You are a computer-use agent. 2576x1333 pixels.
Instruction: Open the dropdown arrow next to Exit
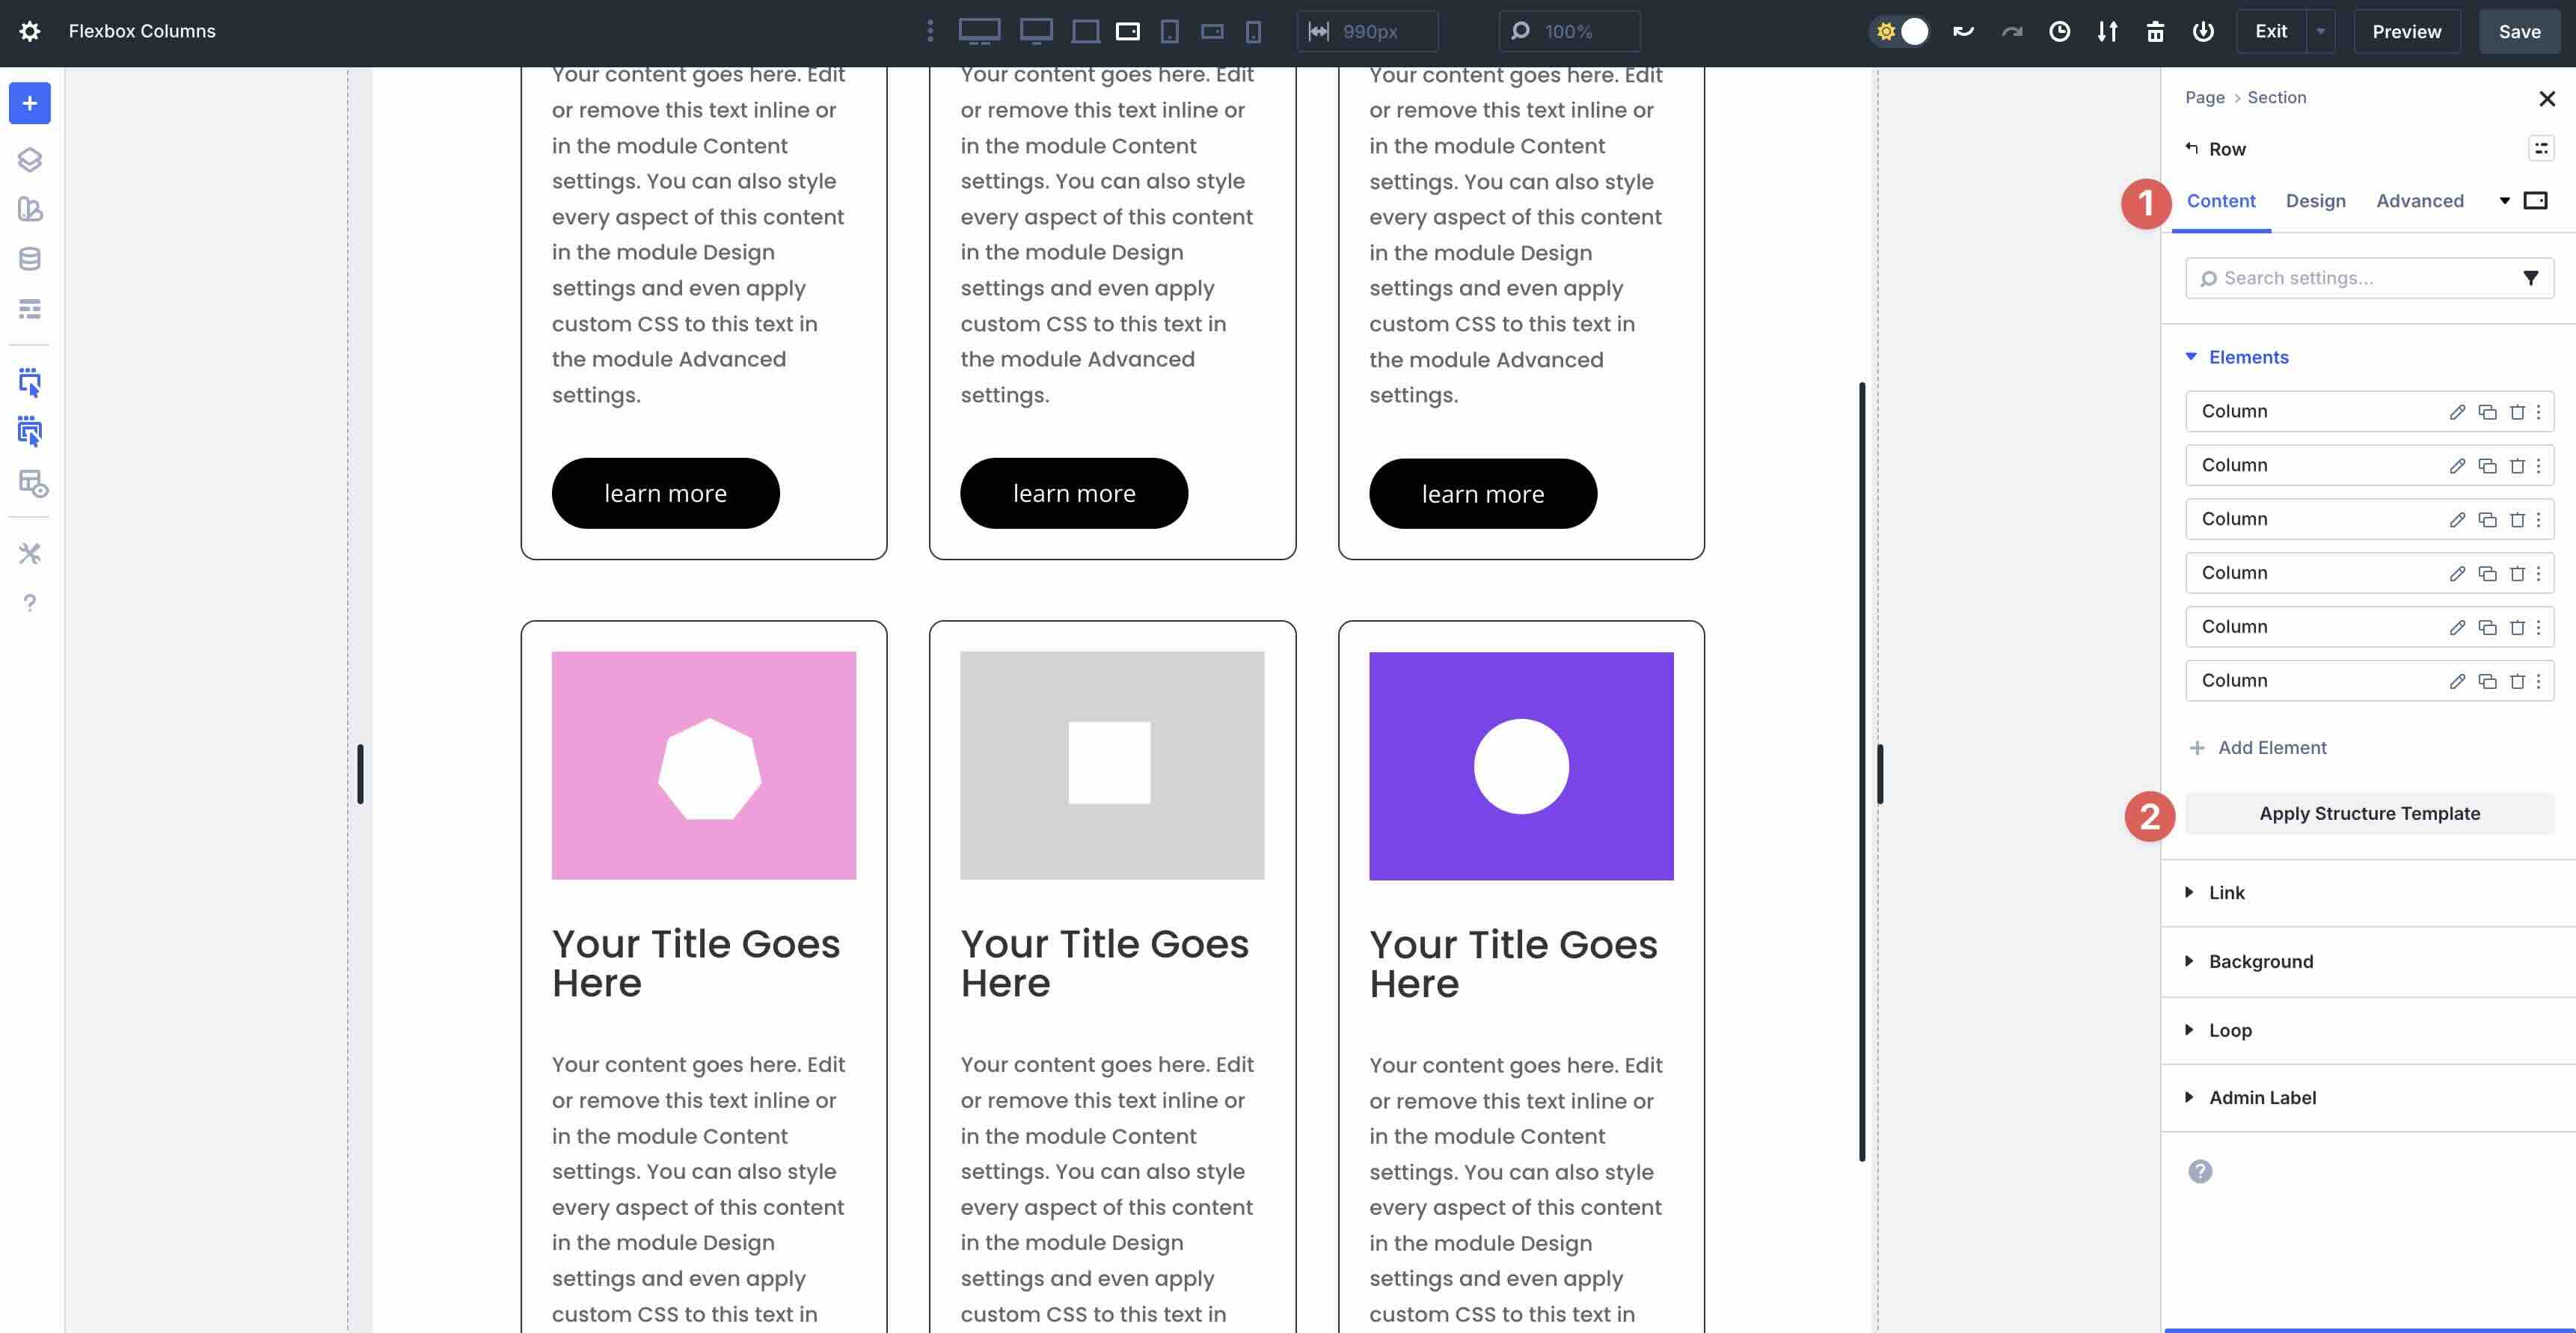point(2320,31)
